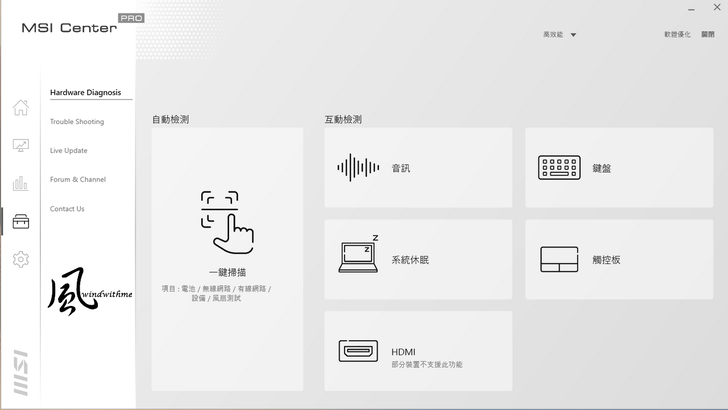Start the 一鍵掃描 one-key scan
This screenshot has height=410, width=728.
[227, 259]
